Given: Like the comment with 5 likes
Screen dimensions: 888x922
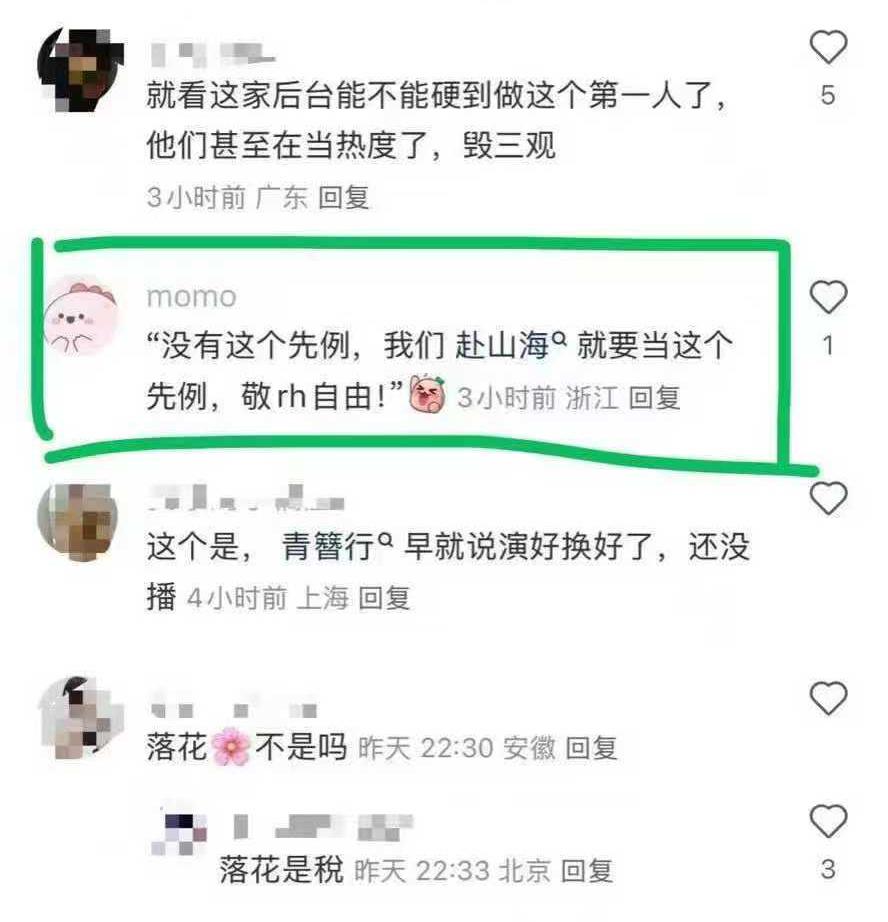Looking at the screenshot, I should [x=829, y=47].
